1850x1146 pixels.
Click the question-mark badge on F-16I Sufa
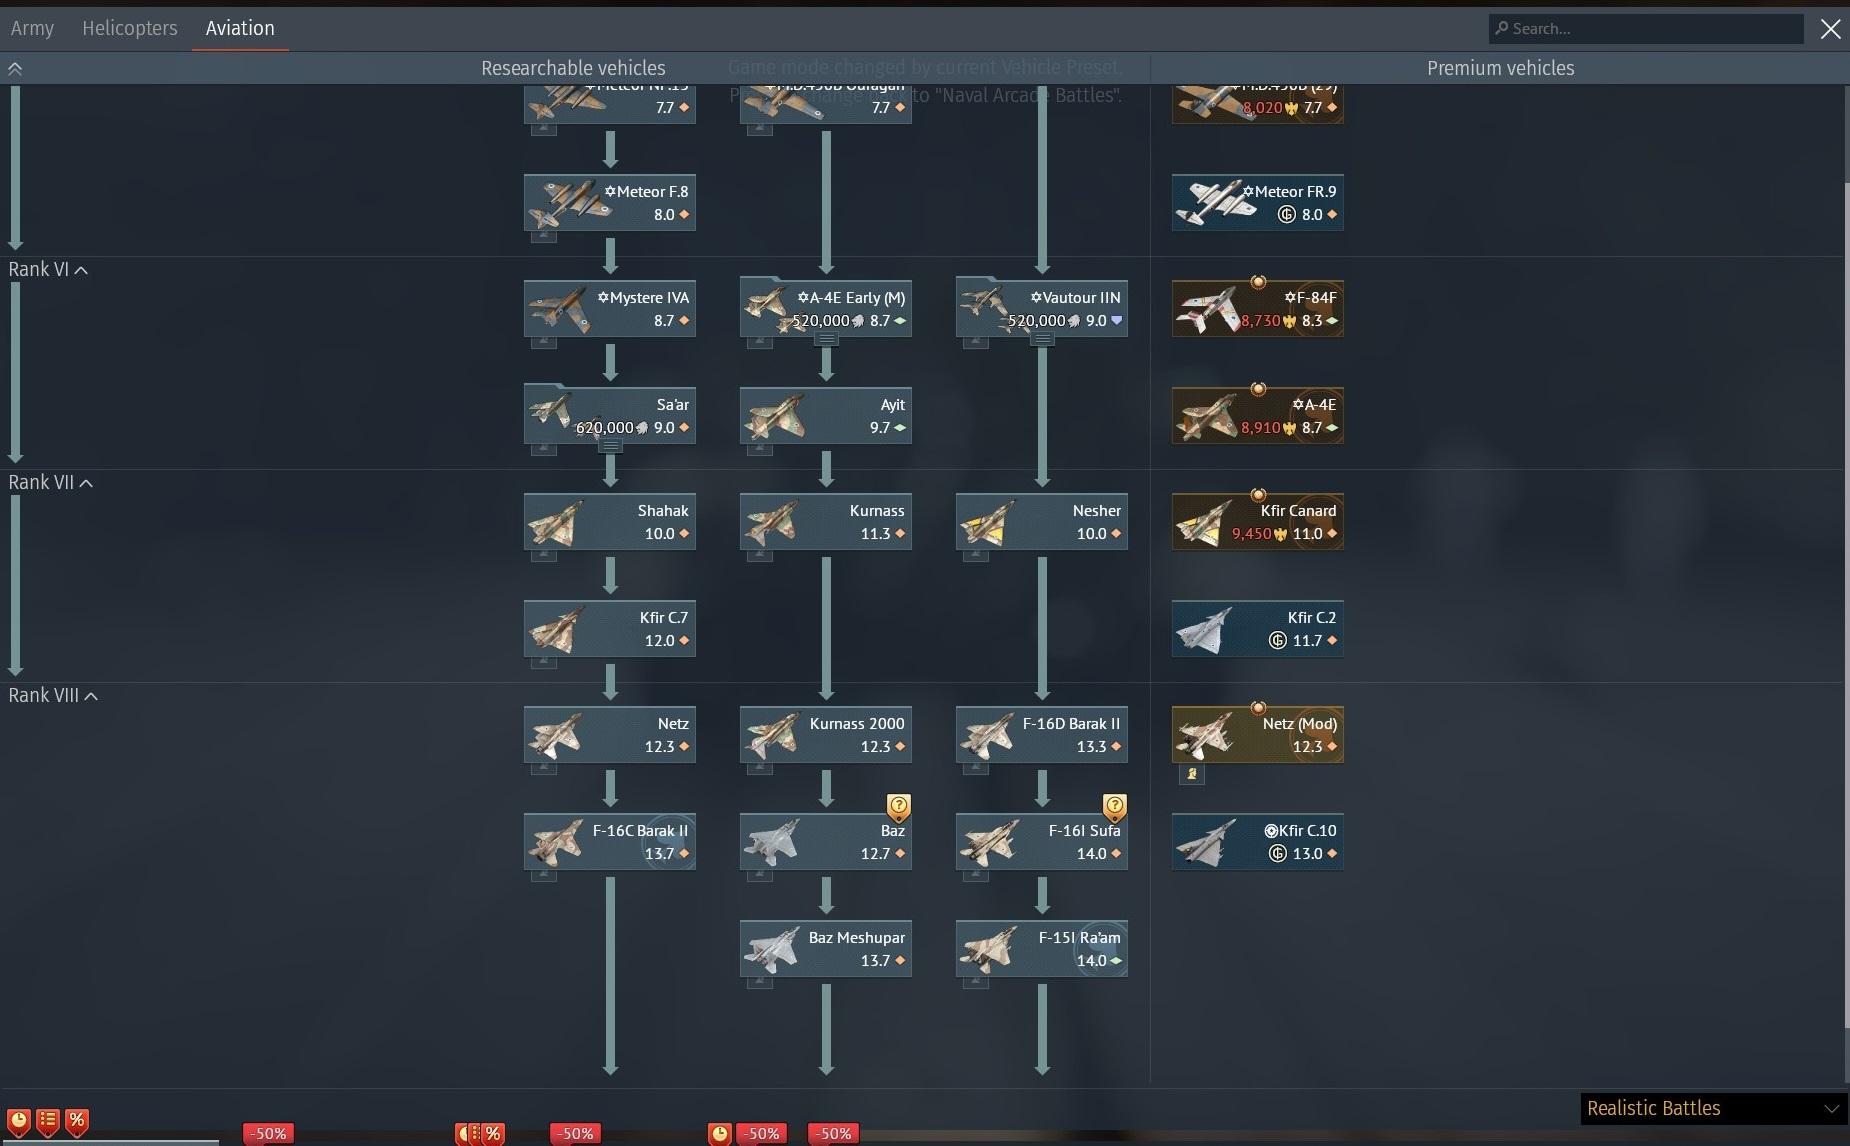click(x=1115, y=806)
